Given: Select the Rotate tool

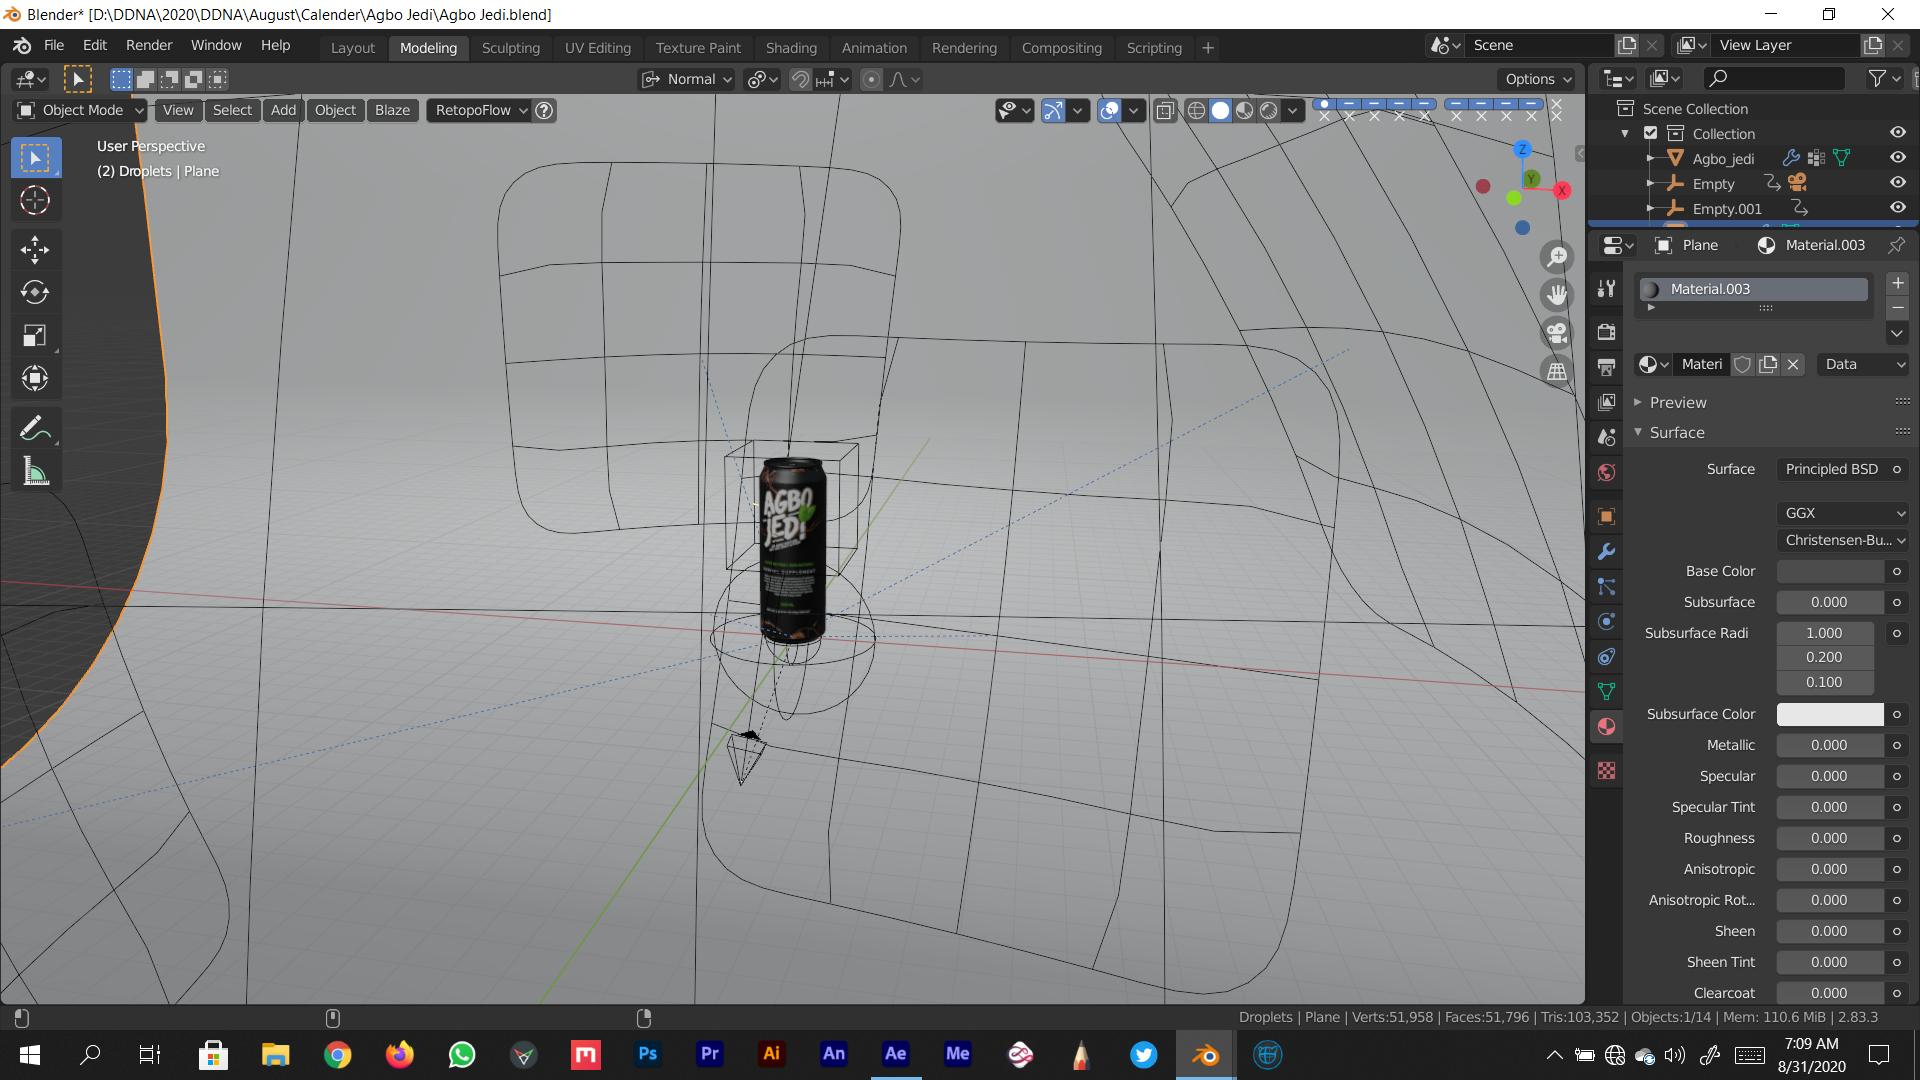Looking at the screenshot, I should 35,292.
